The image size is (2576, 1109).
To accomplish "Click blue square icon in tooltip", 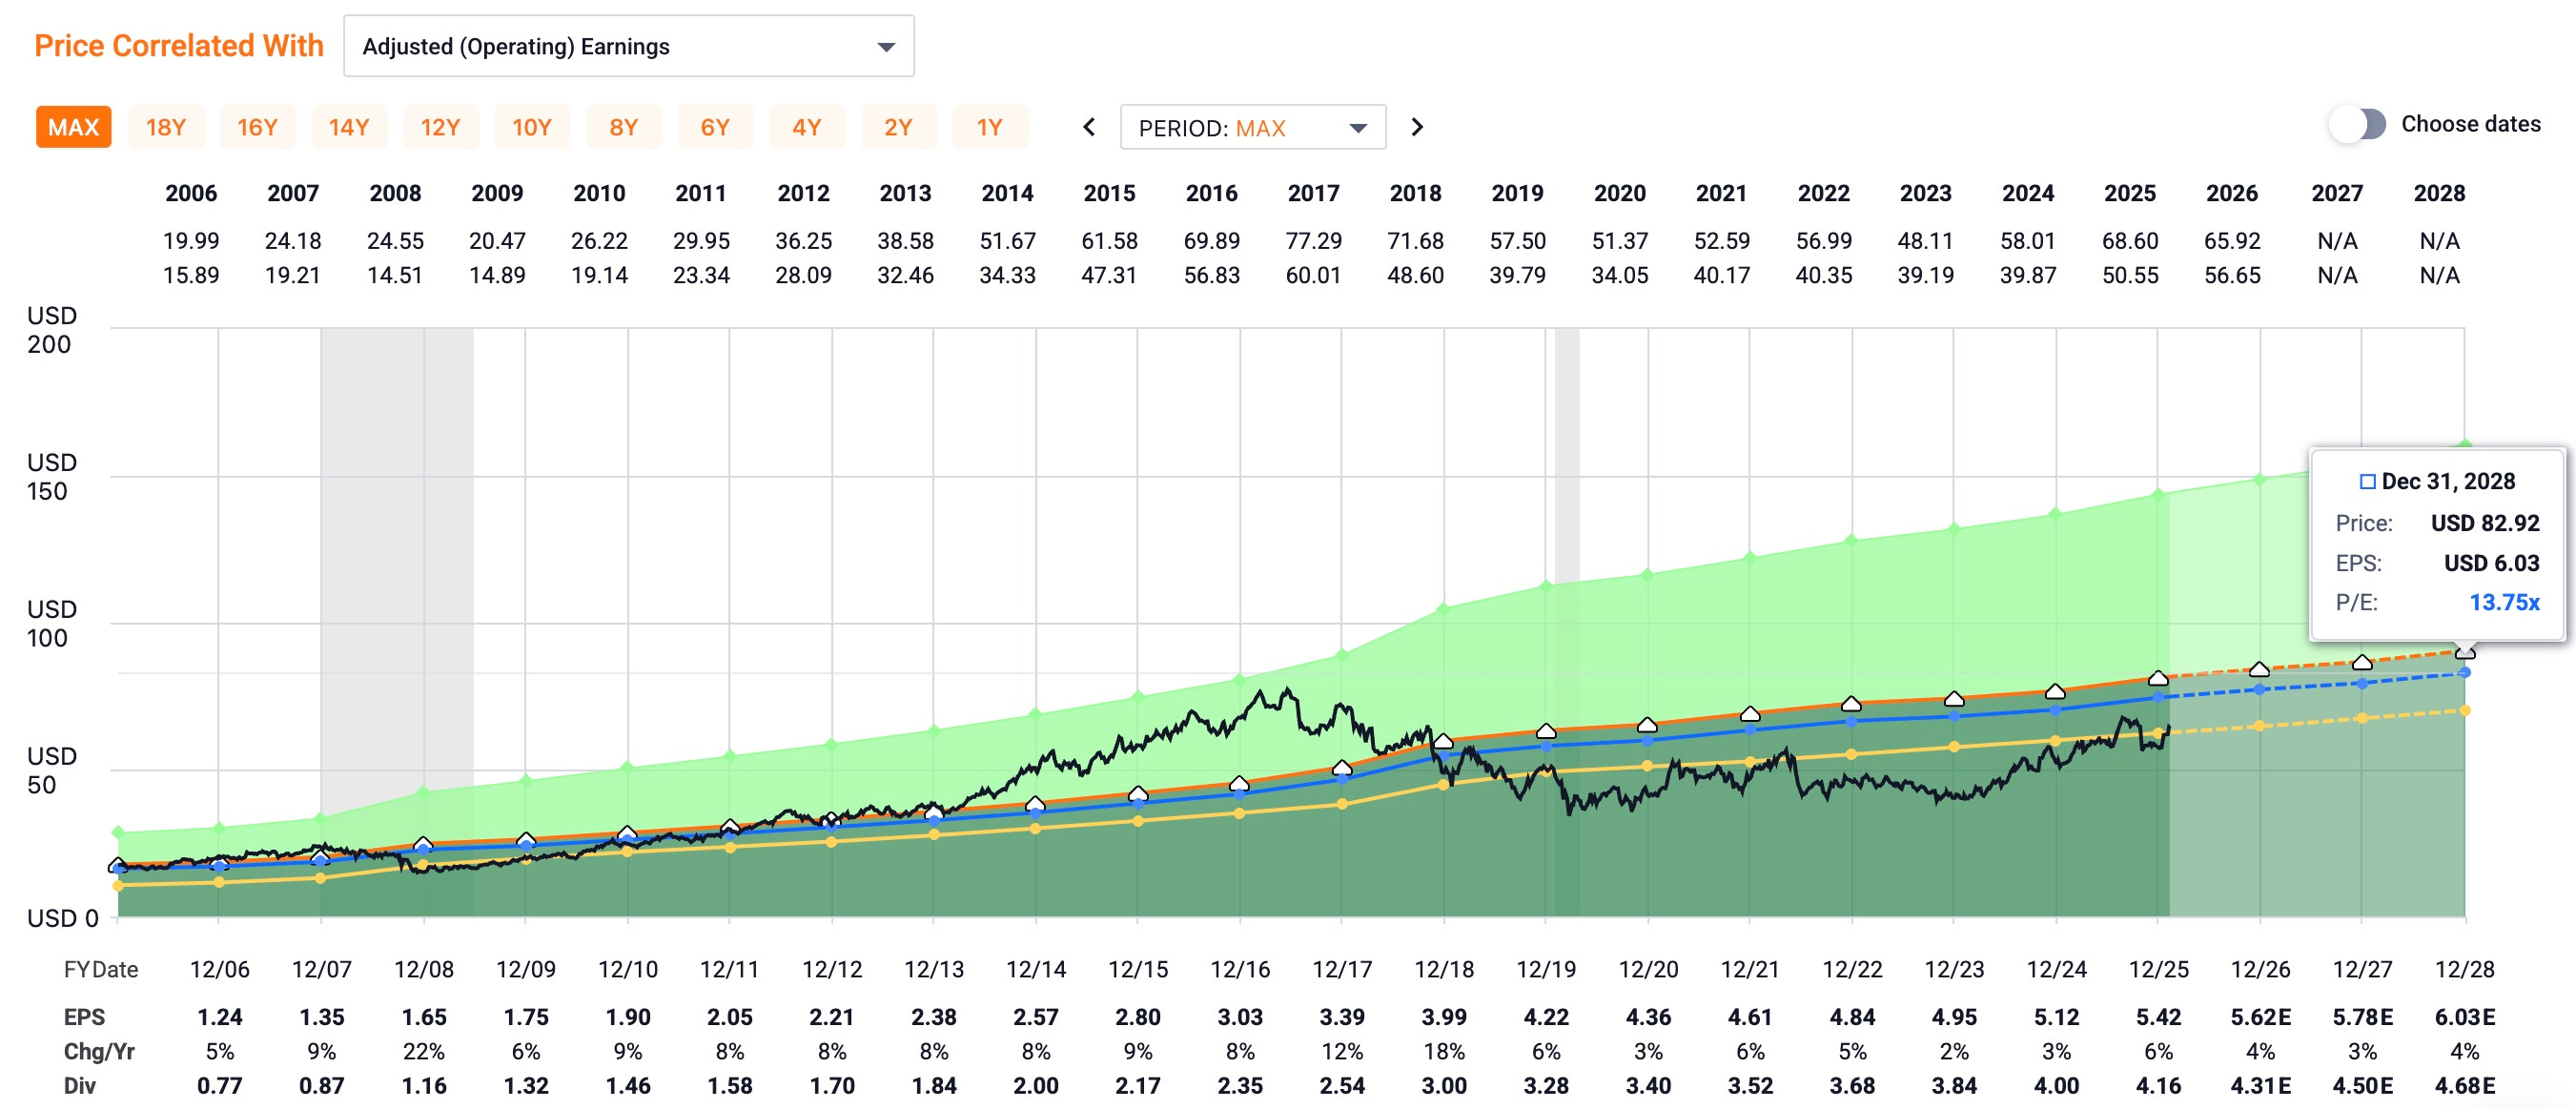I will pos(2367,482).
